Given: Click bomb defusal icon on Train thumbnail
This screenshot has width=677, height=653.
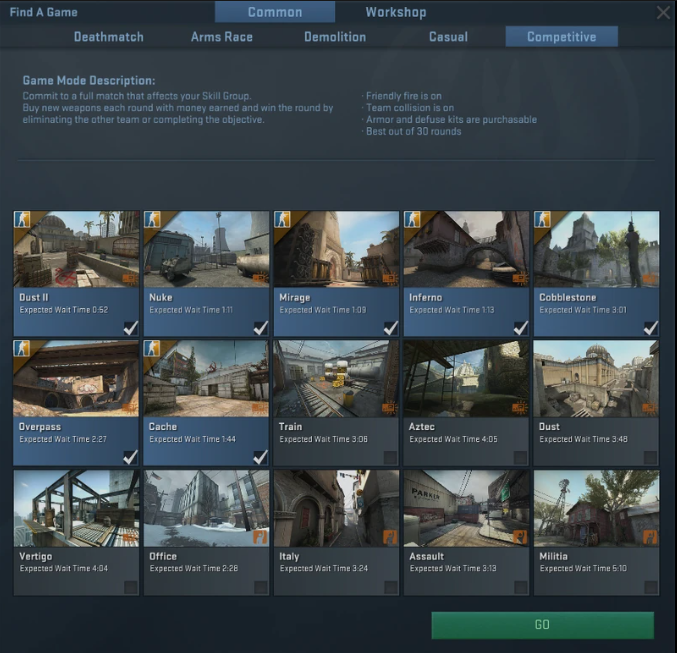Looking at the screenshot, I should pos(390,408).
